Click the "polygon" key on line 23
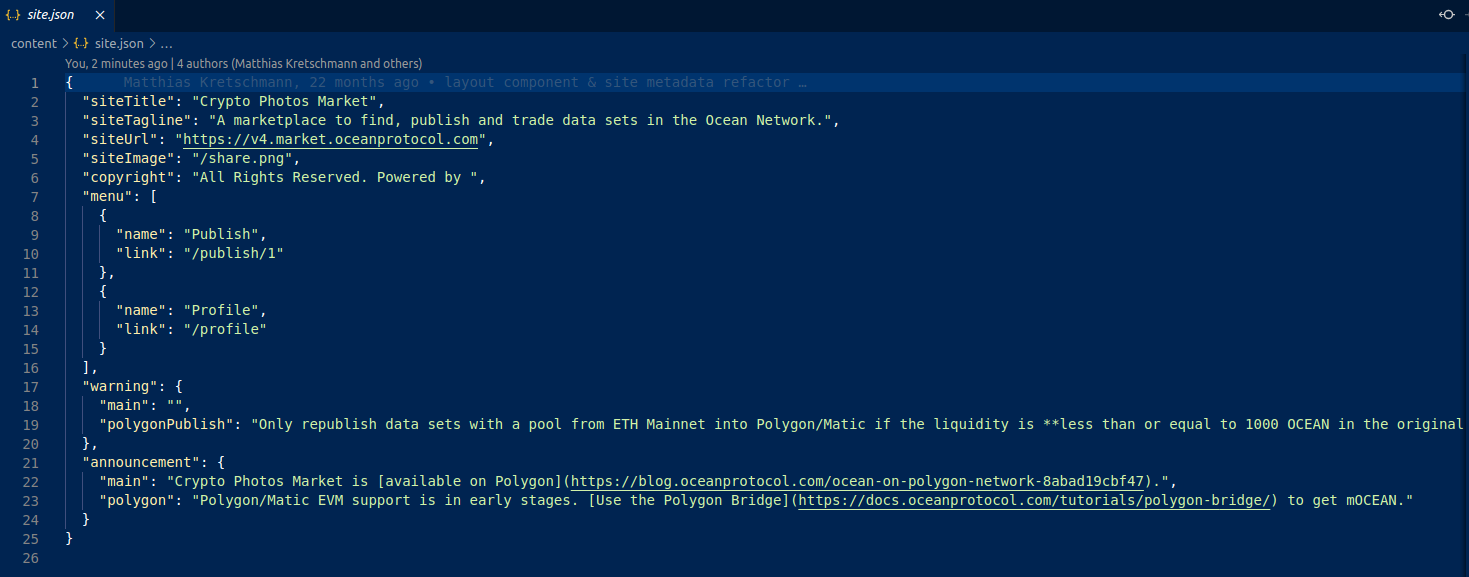1469x577 pixels. point(137,500)
